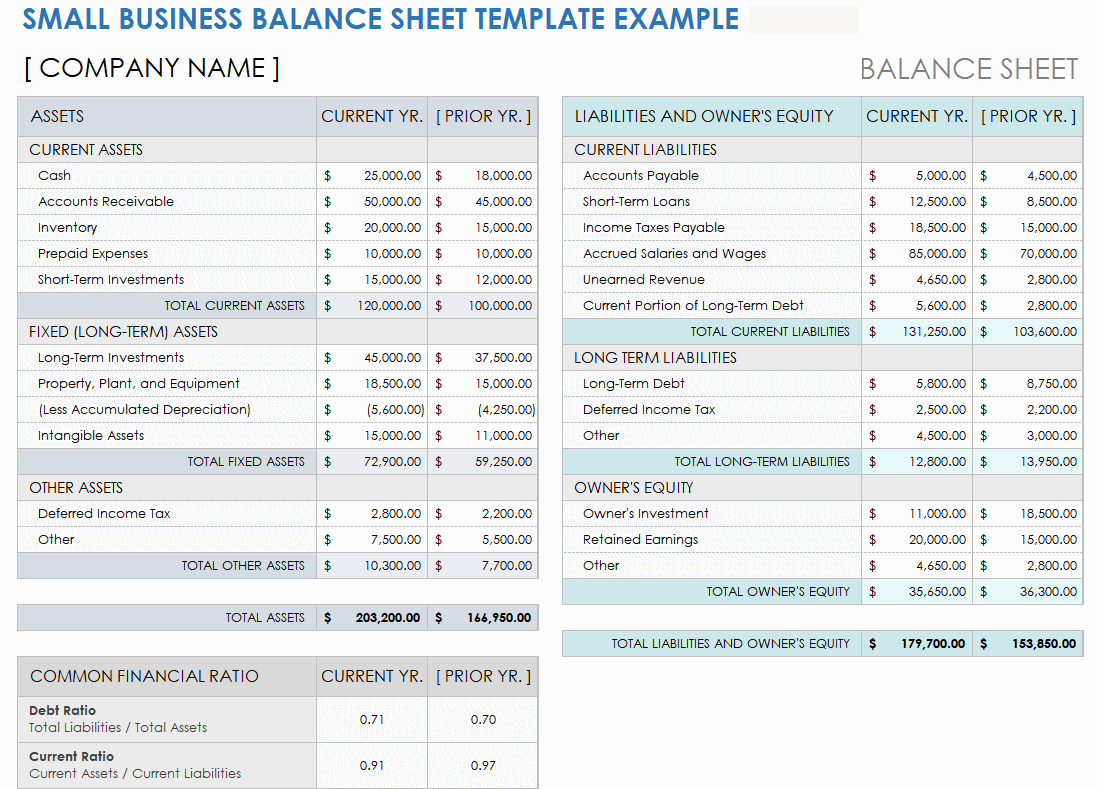
Task: Select the Cash current year amount cell
Action: (372, 176)
